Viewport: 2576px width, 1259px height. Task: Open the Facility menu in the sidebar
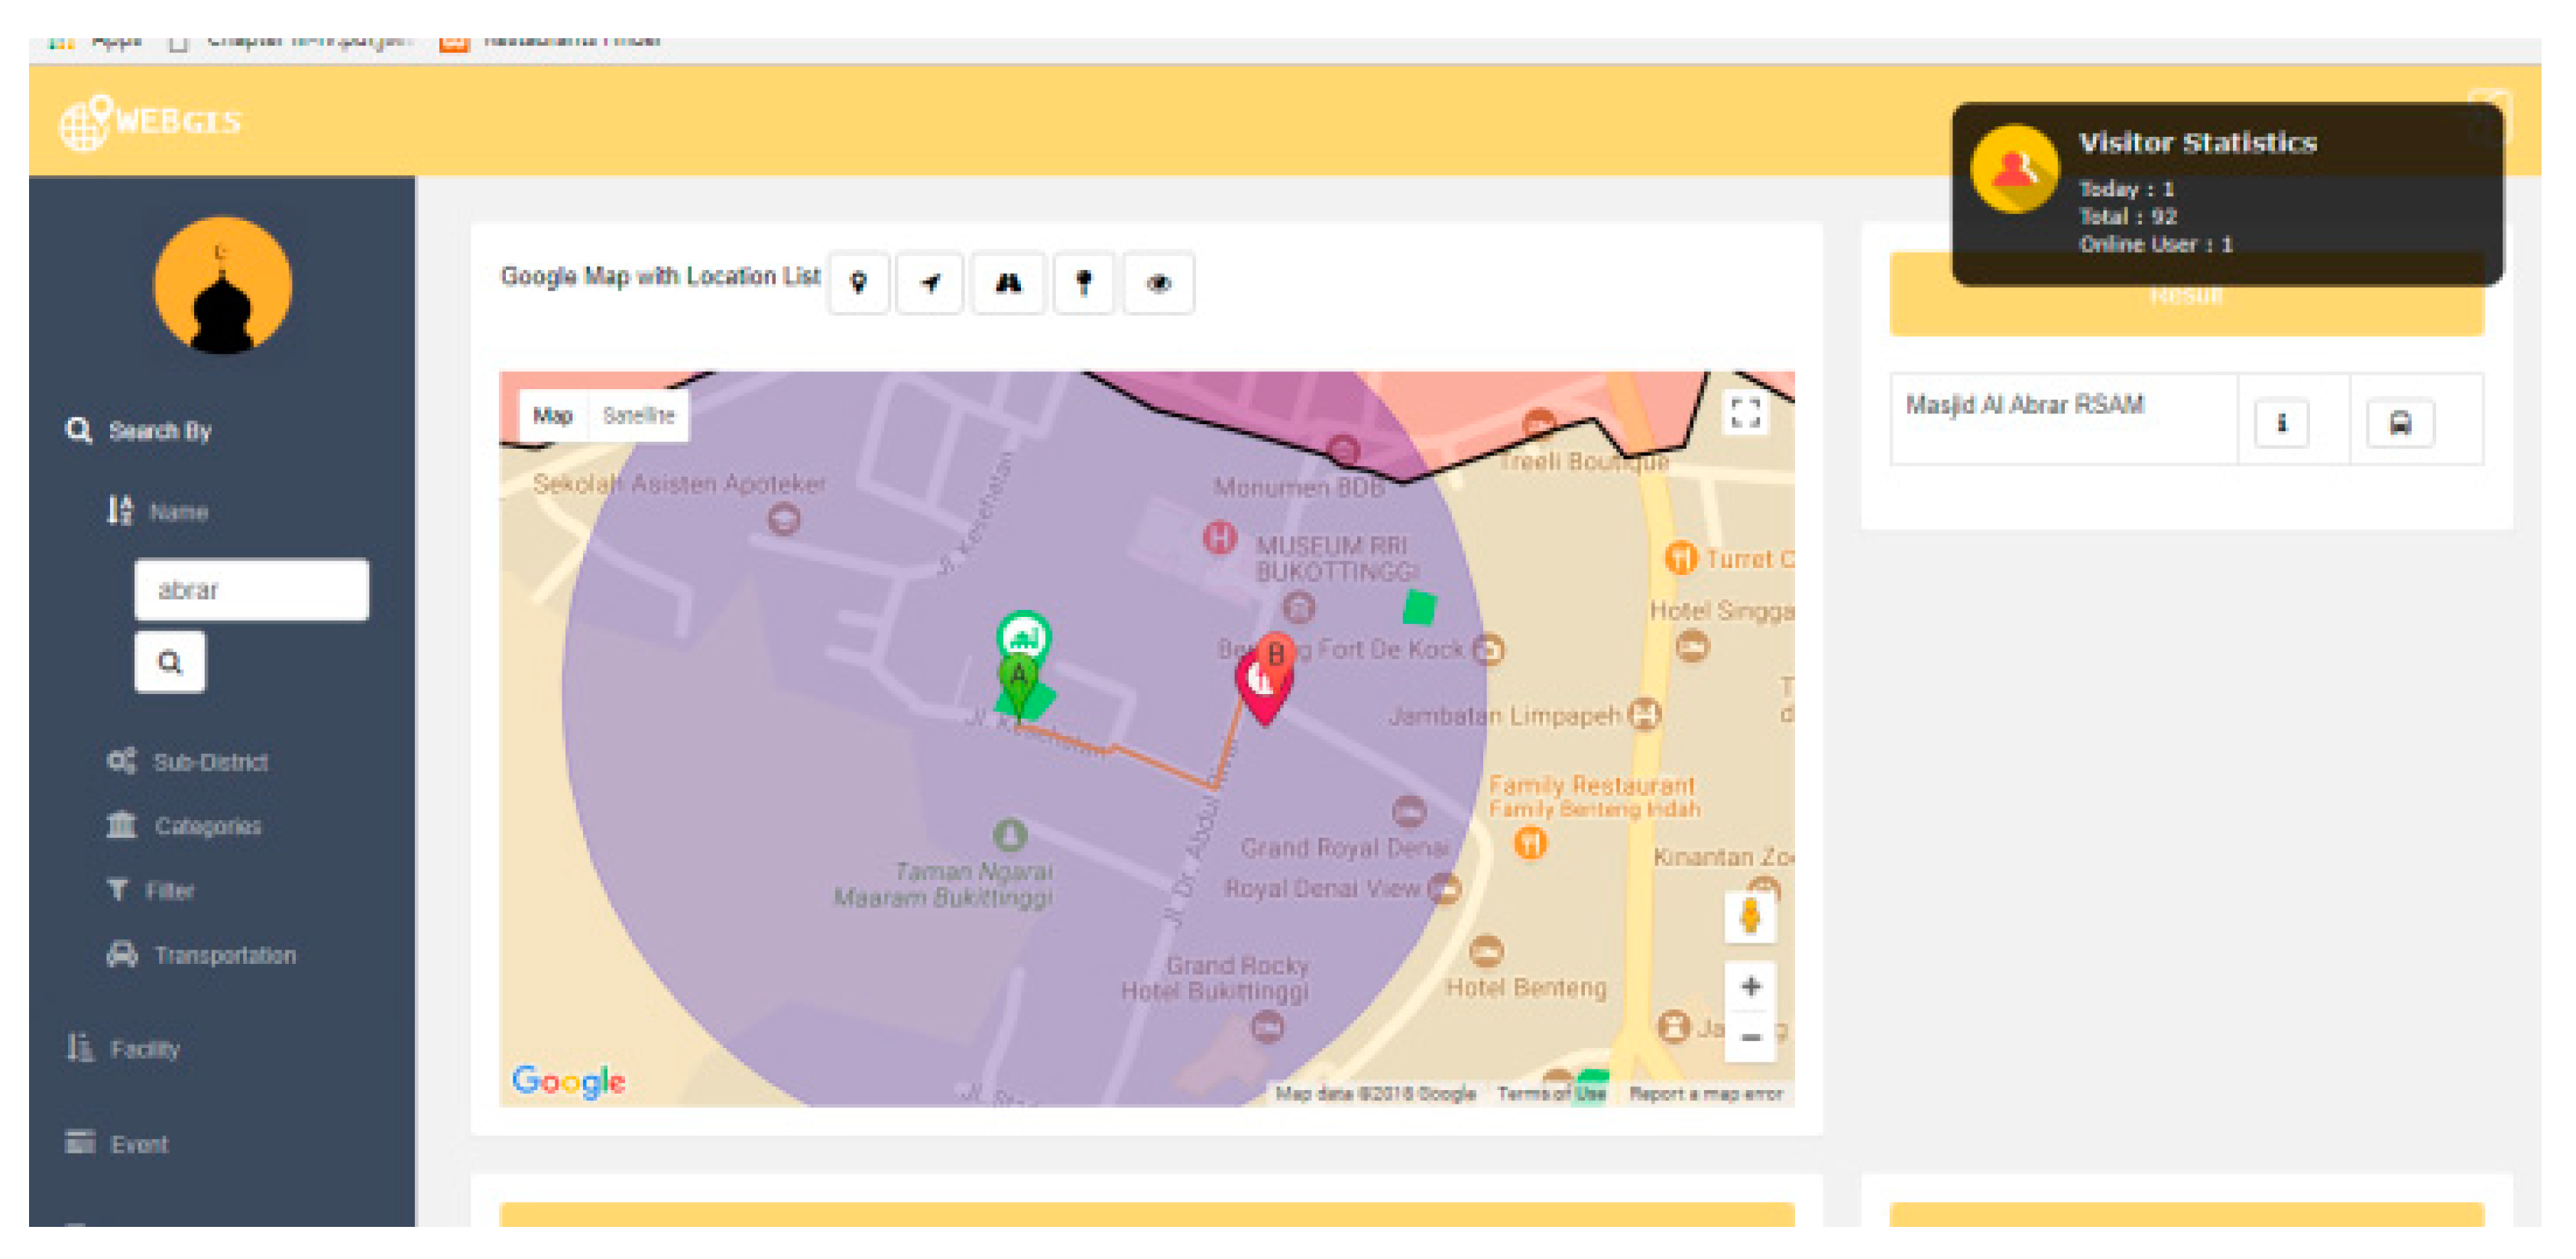coord(144,1049)
